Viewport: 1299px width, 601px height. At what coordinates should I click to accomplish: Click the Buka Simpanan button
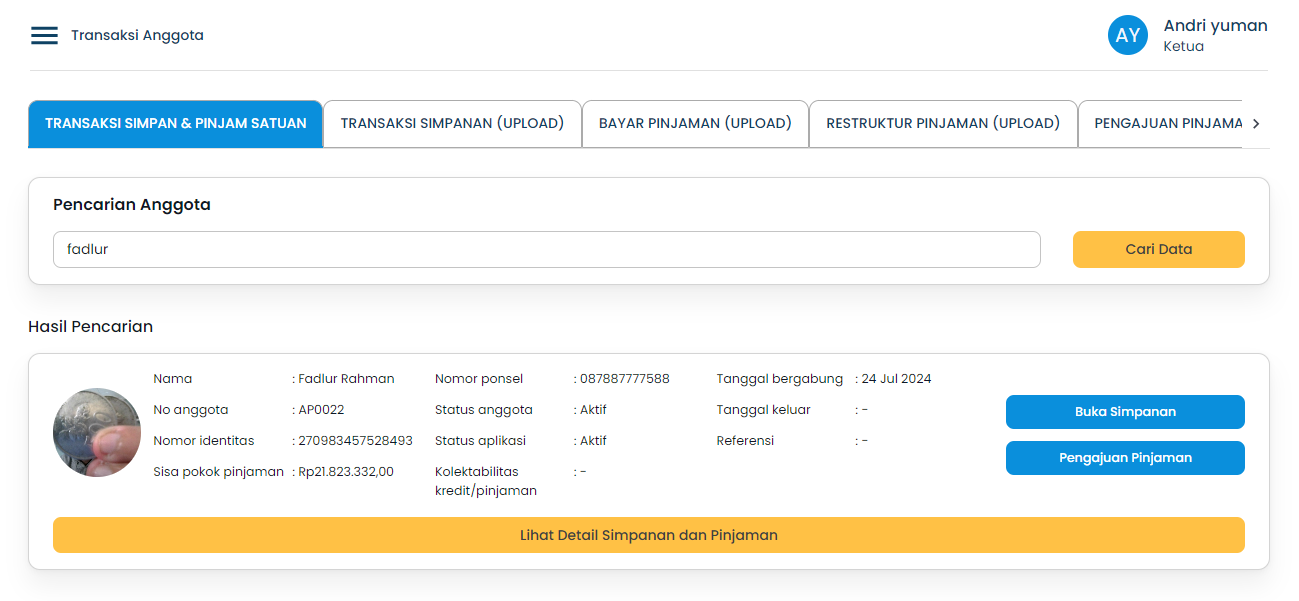pyautogui.click(x=1125, y=411)
